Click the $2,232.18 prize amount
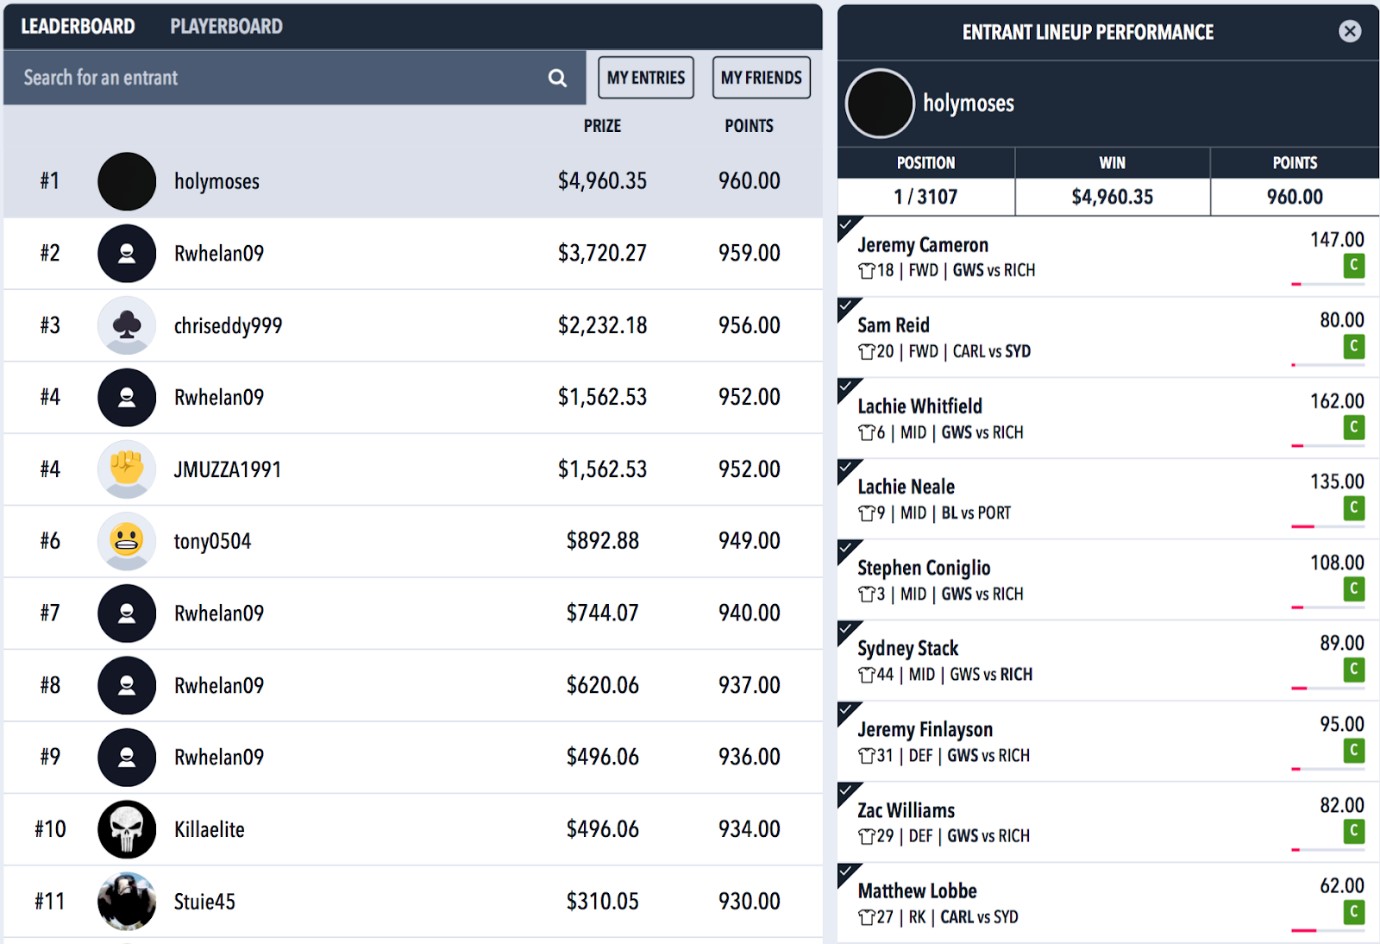 tap(602, 325)
